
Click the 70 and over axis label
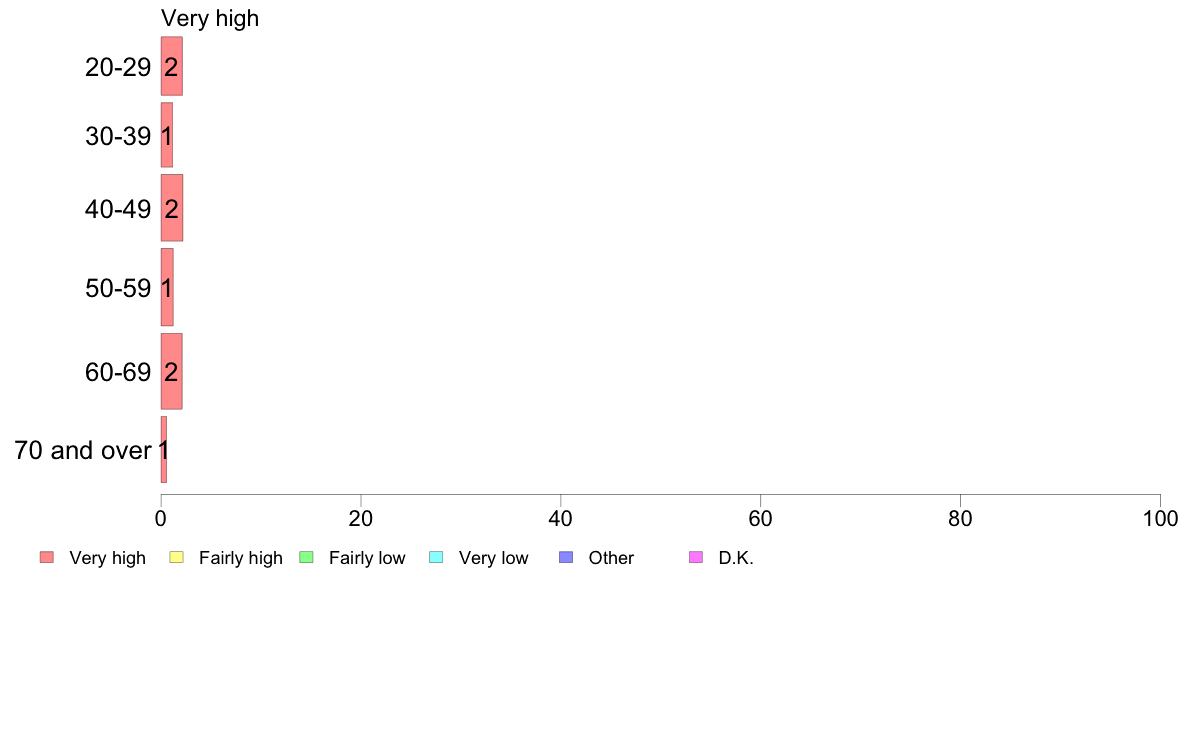[x=83, y=450]
